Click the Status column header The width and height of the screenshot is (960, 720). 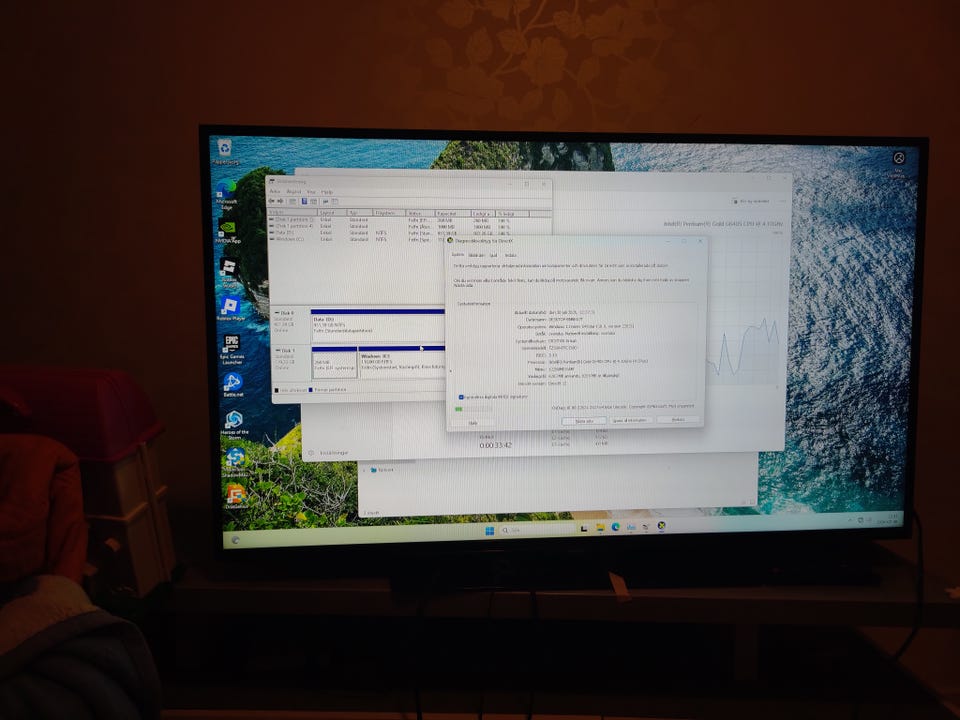click(420, 212)
